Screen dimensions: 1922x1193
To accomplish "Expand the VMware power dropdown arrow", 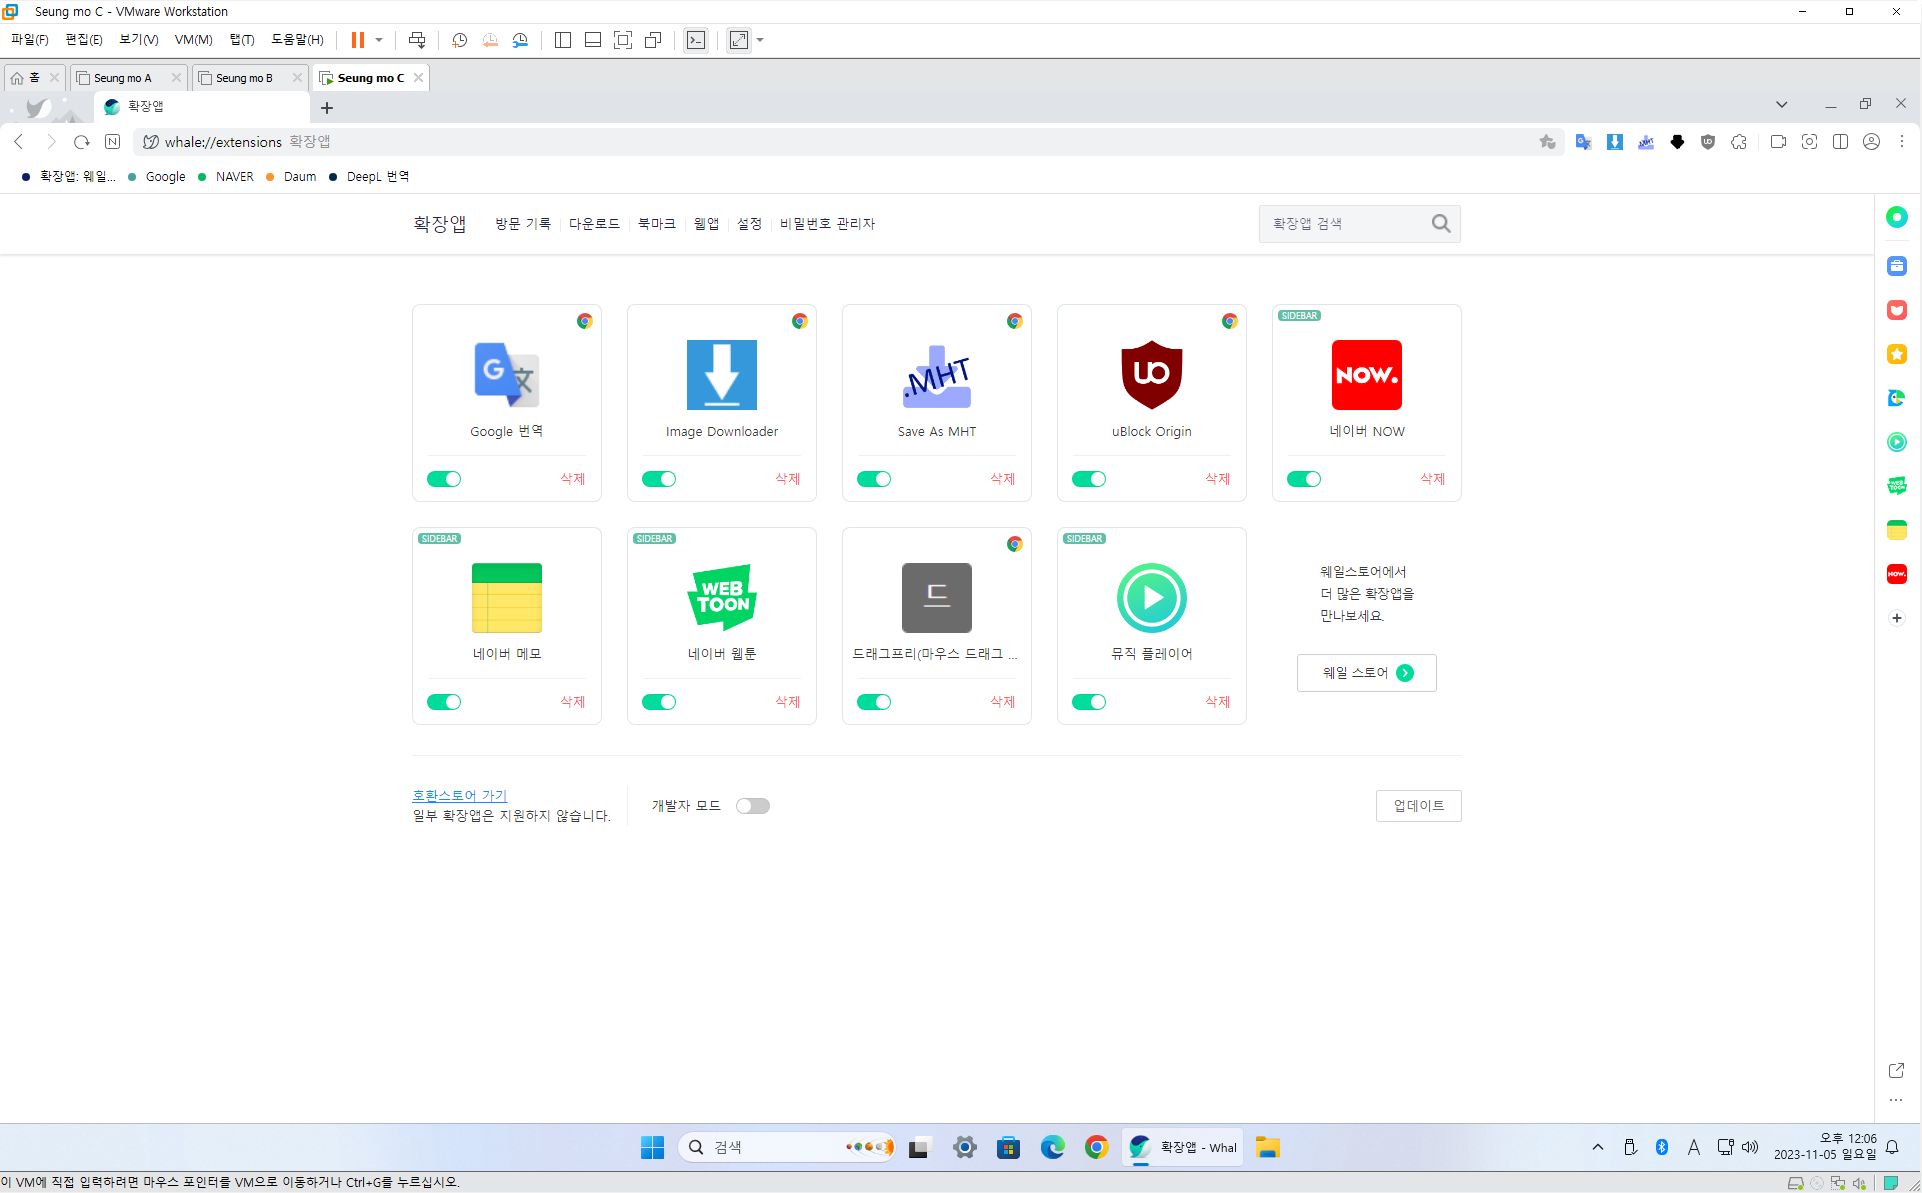I will (x=379, y=40).
